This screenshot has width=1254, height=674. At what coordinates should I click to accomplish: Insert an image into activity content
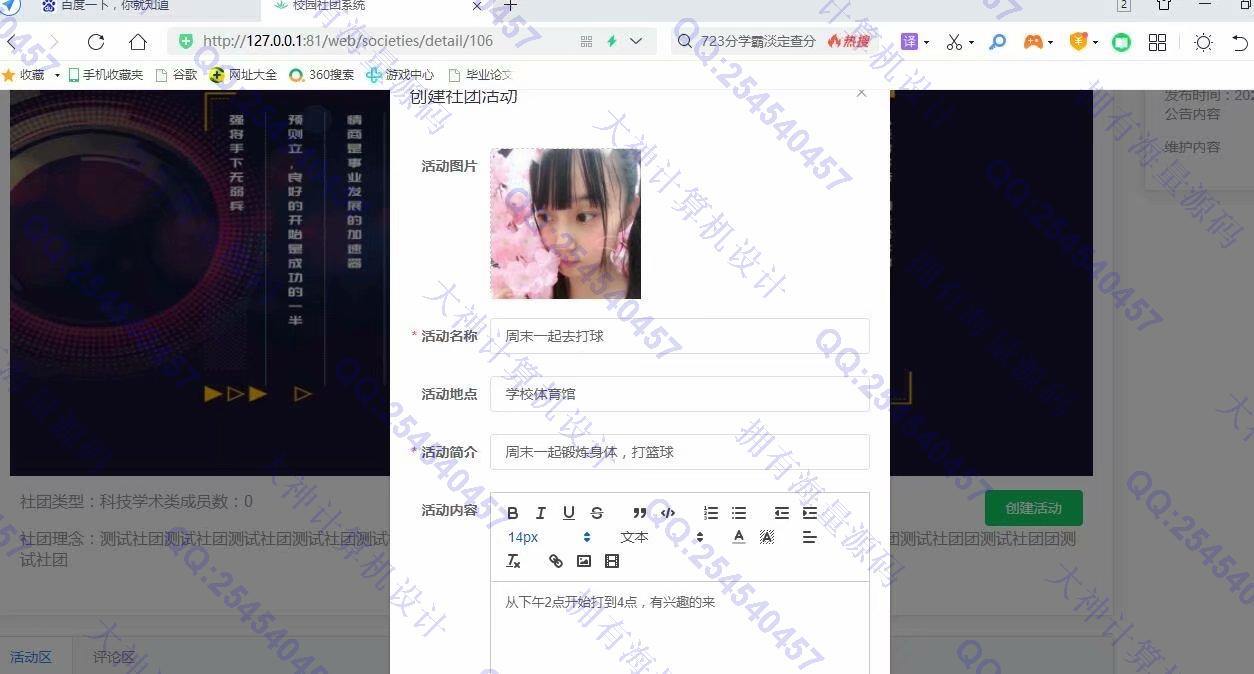tap(584, 561)
